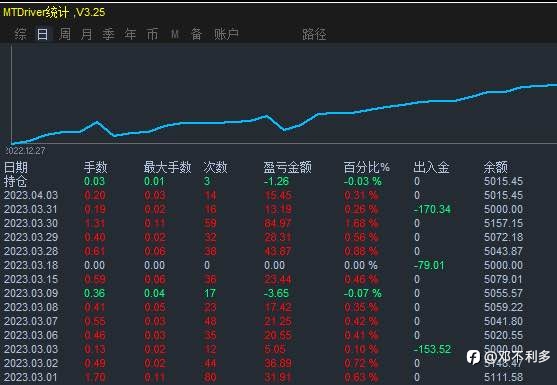Image resolution: width=557 pixels, height=385 pixels.
Task: Click the 5055.57 balance value
Action: click(503, 293)
